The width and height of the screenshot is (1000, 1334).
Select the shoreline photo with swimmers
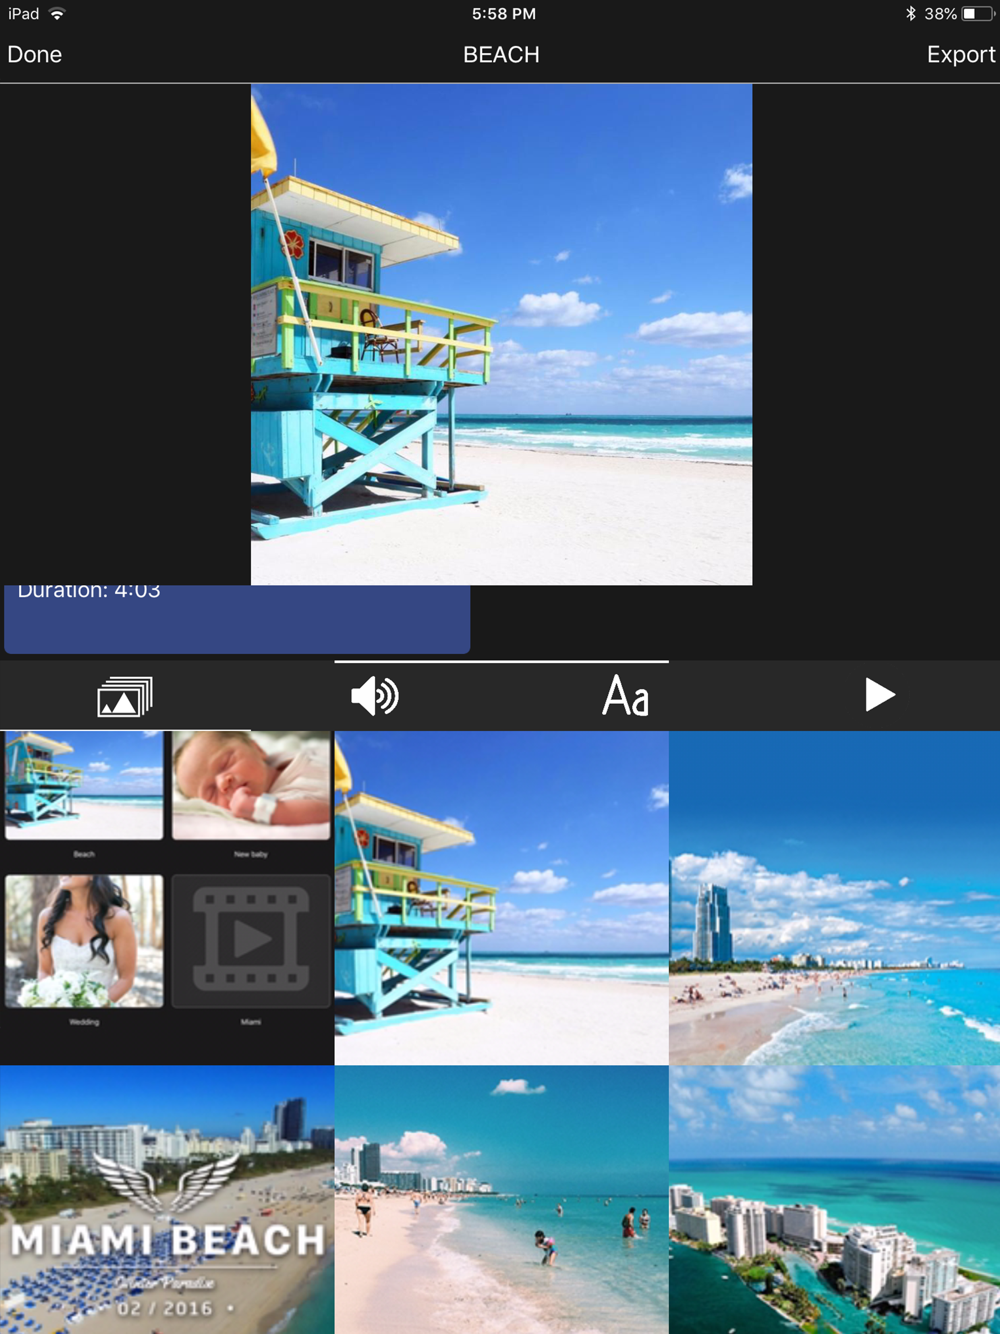point(501,1200)
